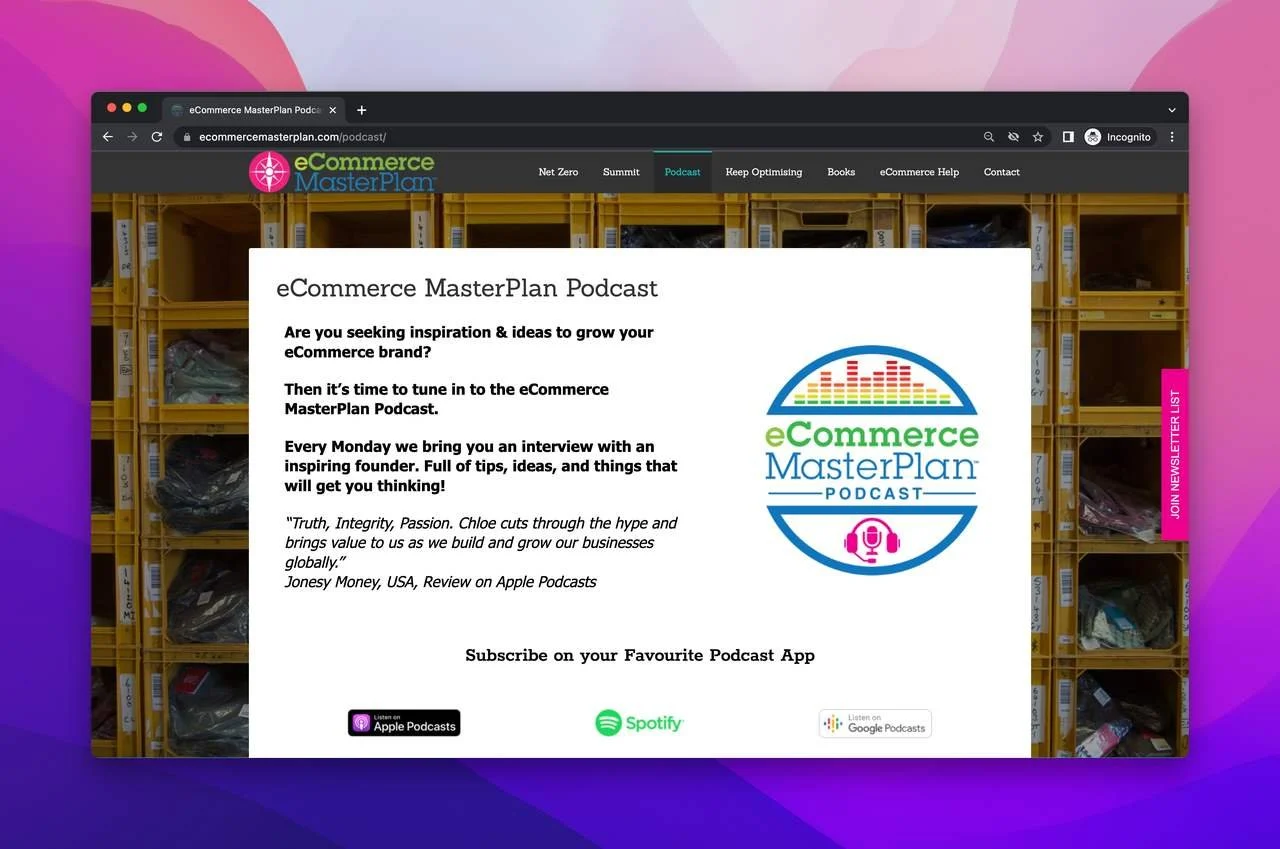Open the pink Join Newsletter List tab
The width and height of the screenshot is (1280, 849).
1174,454
